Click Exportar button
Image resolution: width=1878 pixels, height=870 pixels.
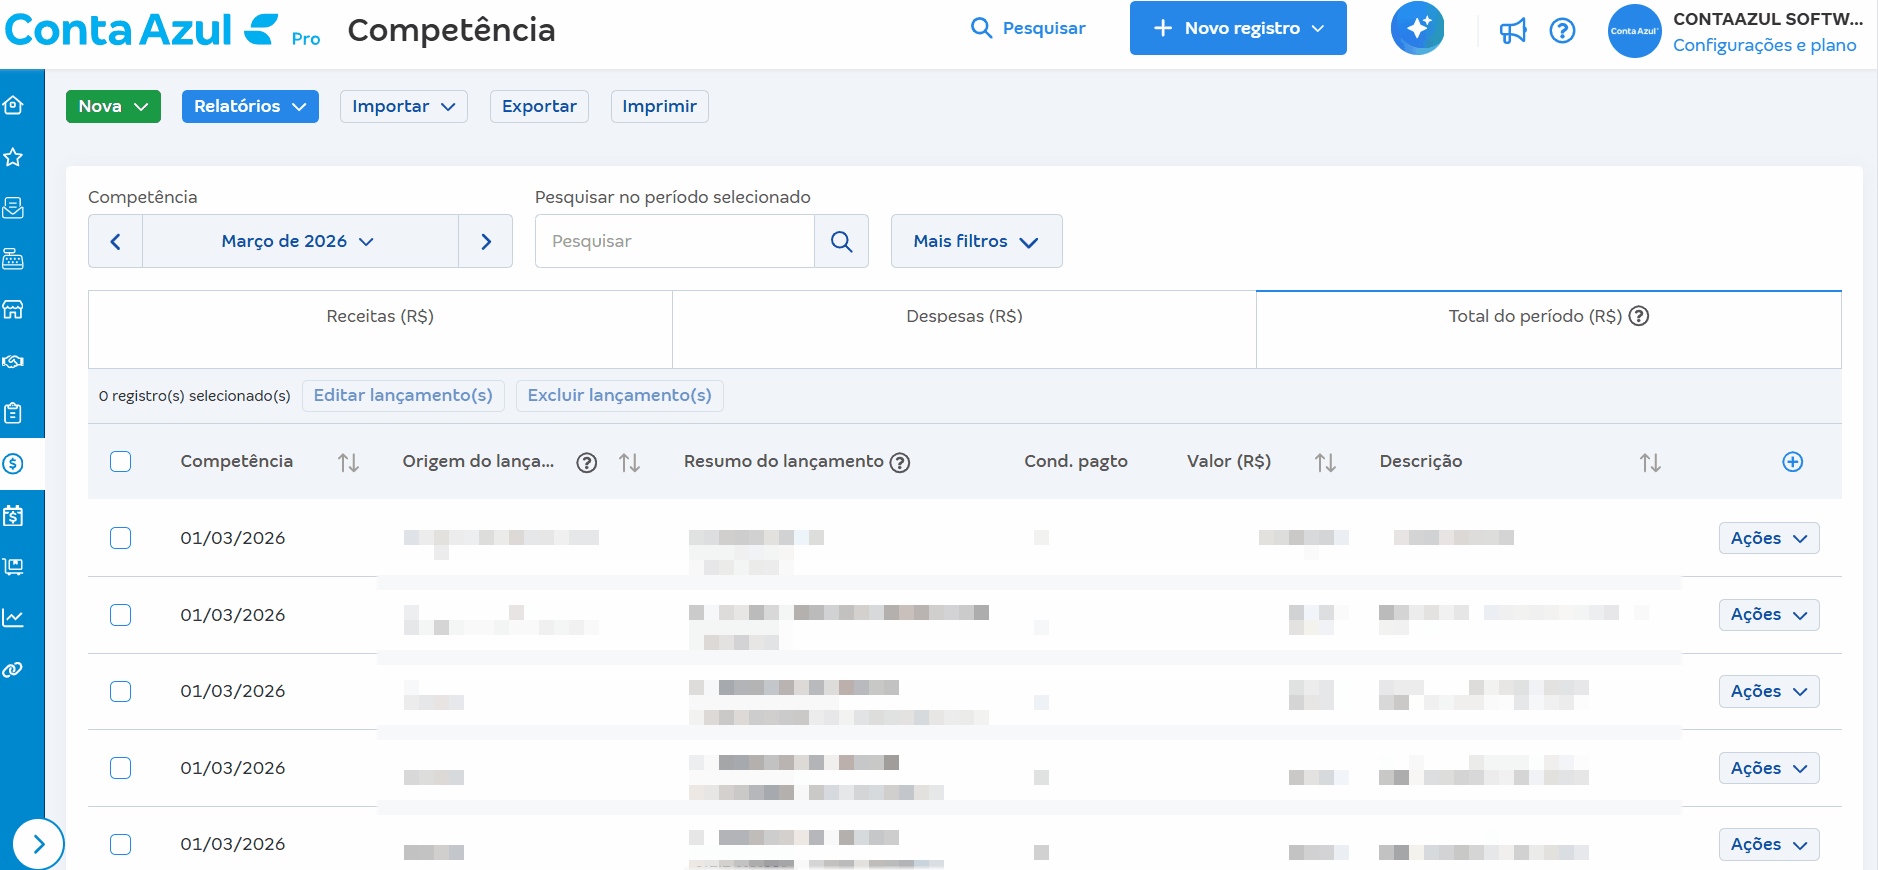[539, 106]
